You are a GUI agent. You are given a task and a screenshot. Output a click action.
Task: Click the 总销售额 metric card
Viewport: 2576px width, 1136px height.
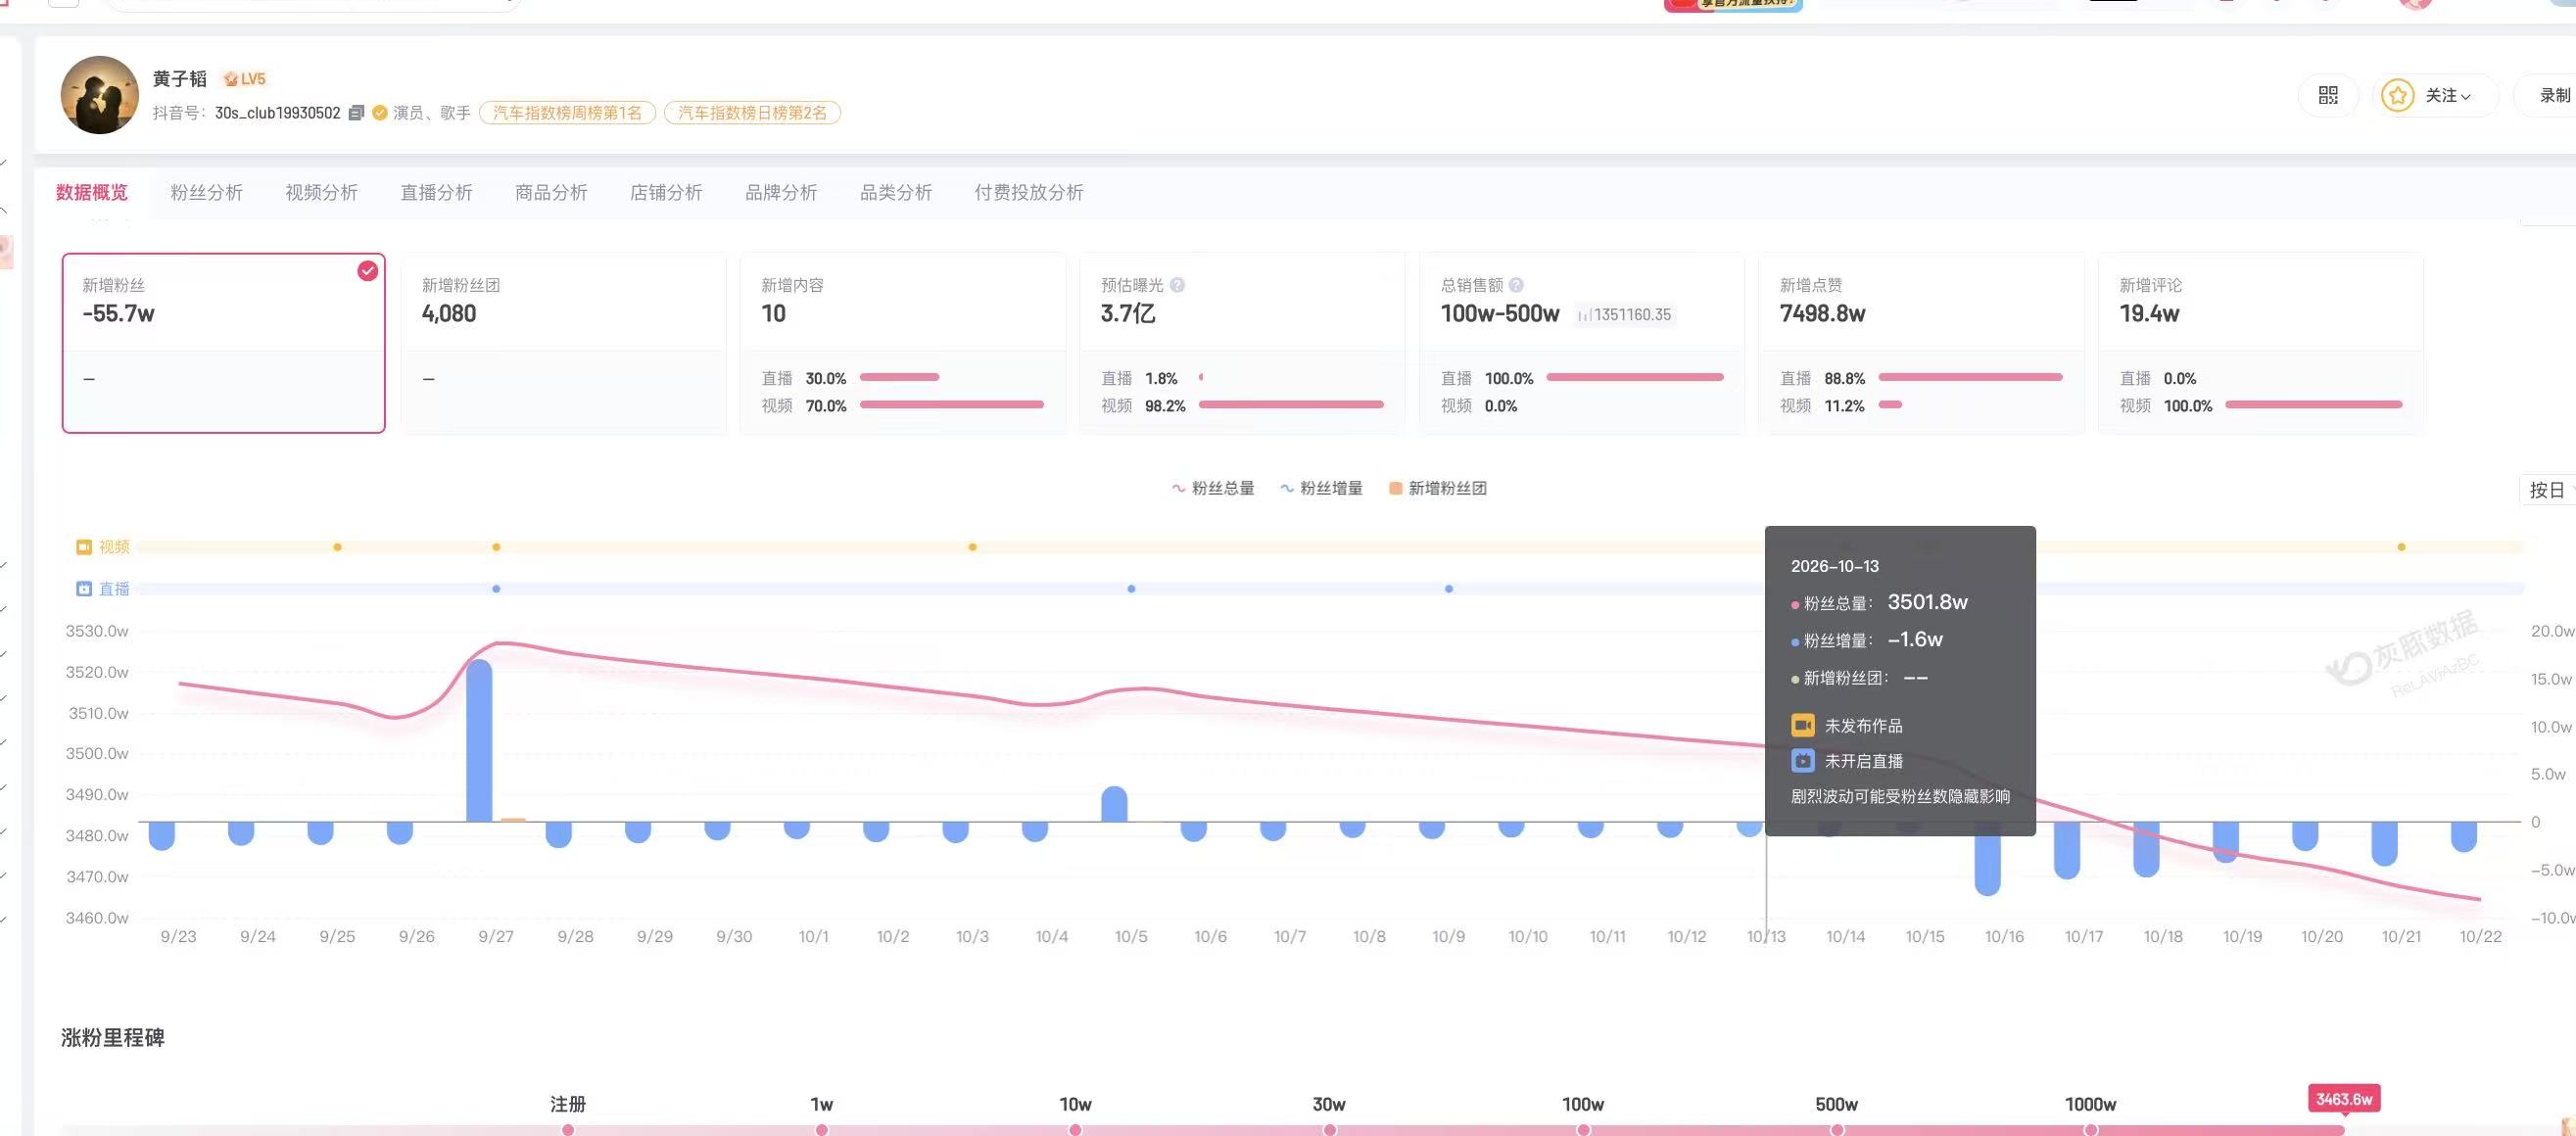[1582, 343]
